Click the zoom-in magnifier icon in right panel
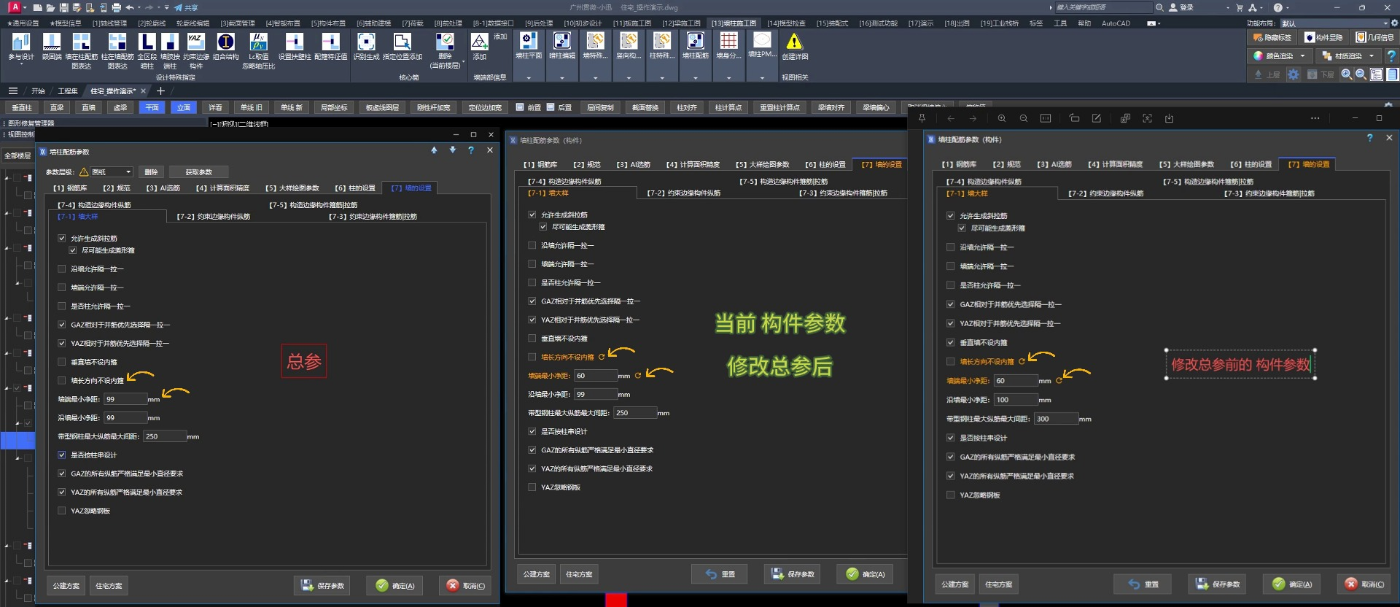This screenshot has height=607, width=1400. [x=1347, y=74]
